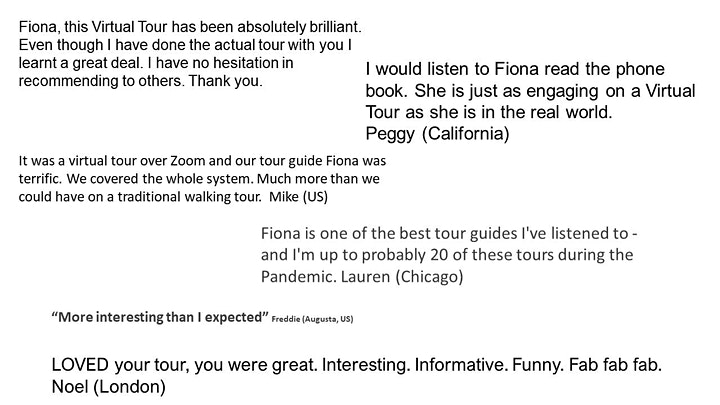The width and height of the screenshot is (720, 405).
Task: Click Mike's Zoom virtual tour review
Action: click(x=202, y=179)
